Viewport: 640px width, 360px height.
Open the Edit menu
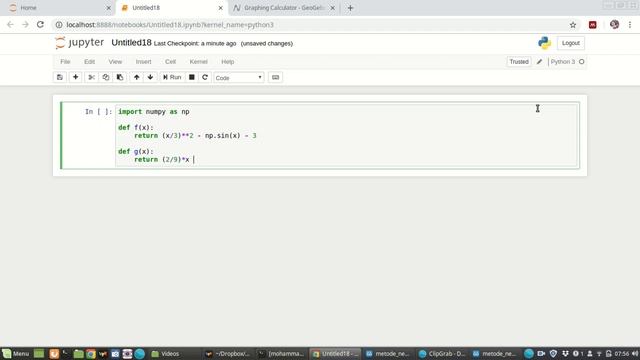click(x=89, y=62)
